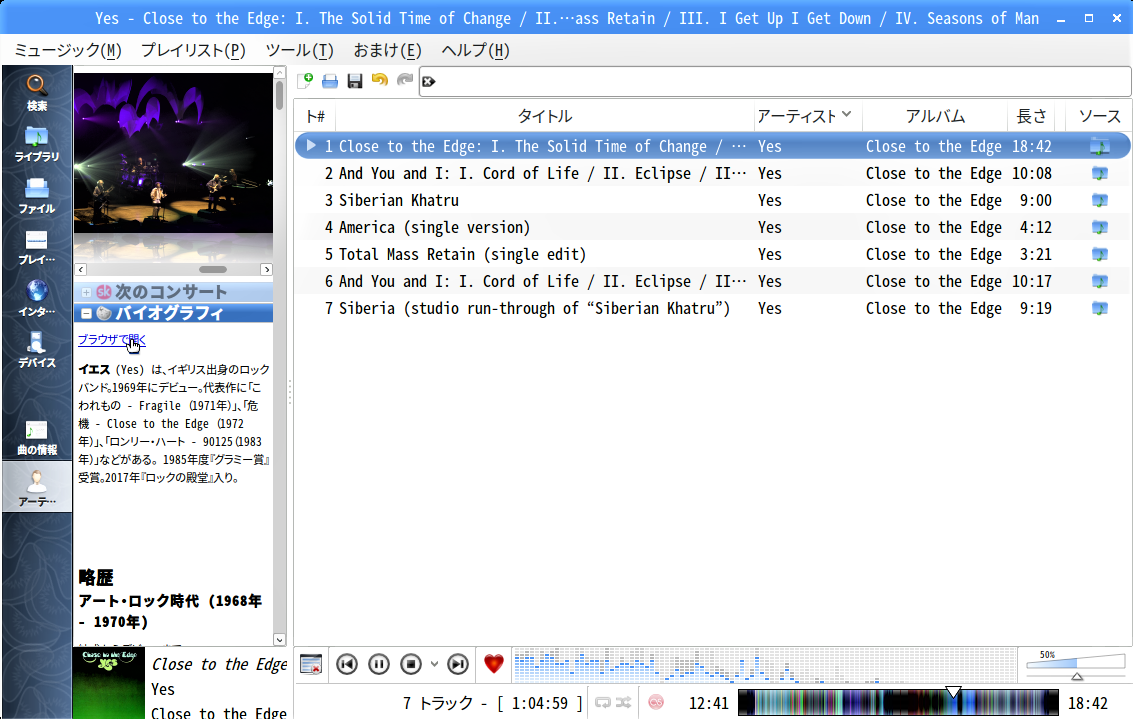Undo the last playlist change
Screen dimensions: 1133x719
379,81
